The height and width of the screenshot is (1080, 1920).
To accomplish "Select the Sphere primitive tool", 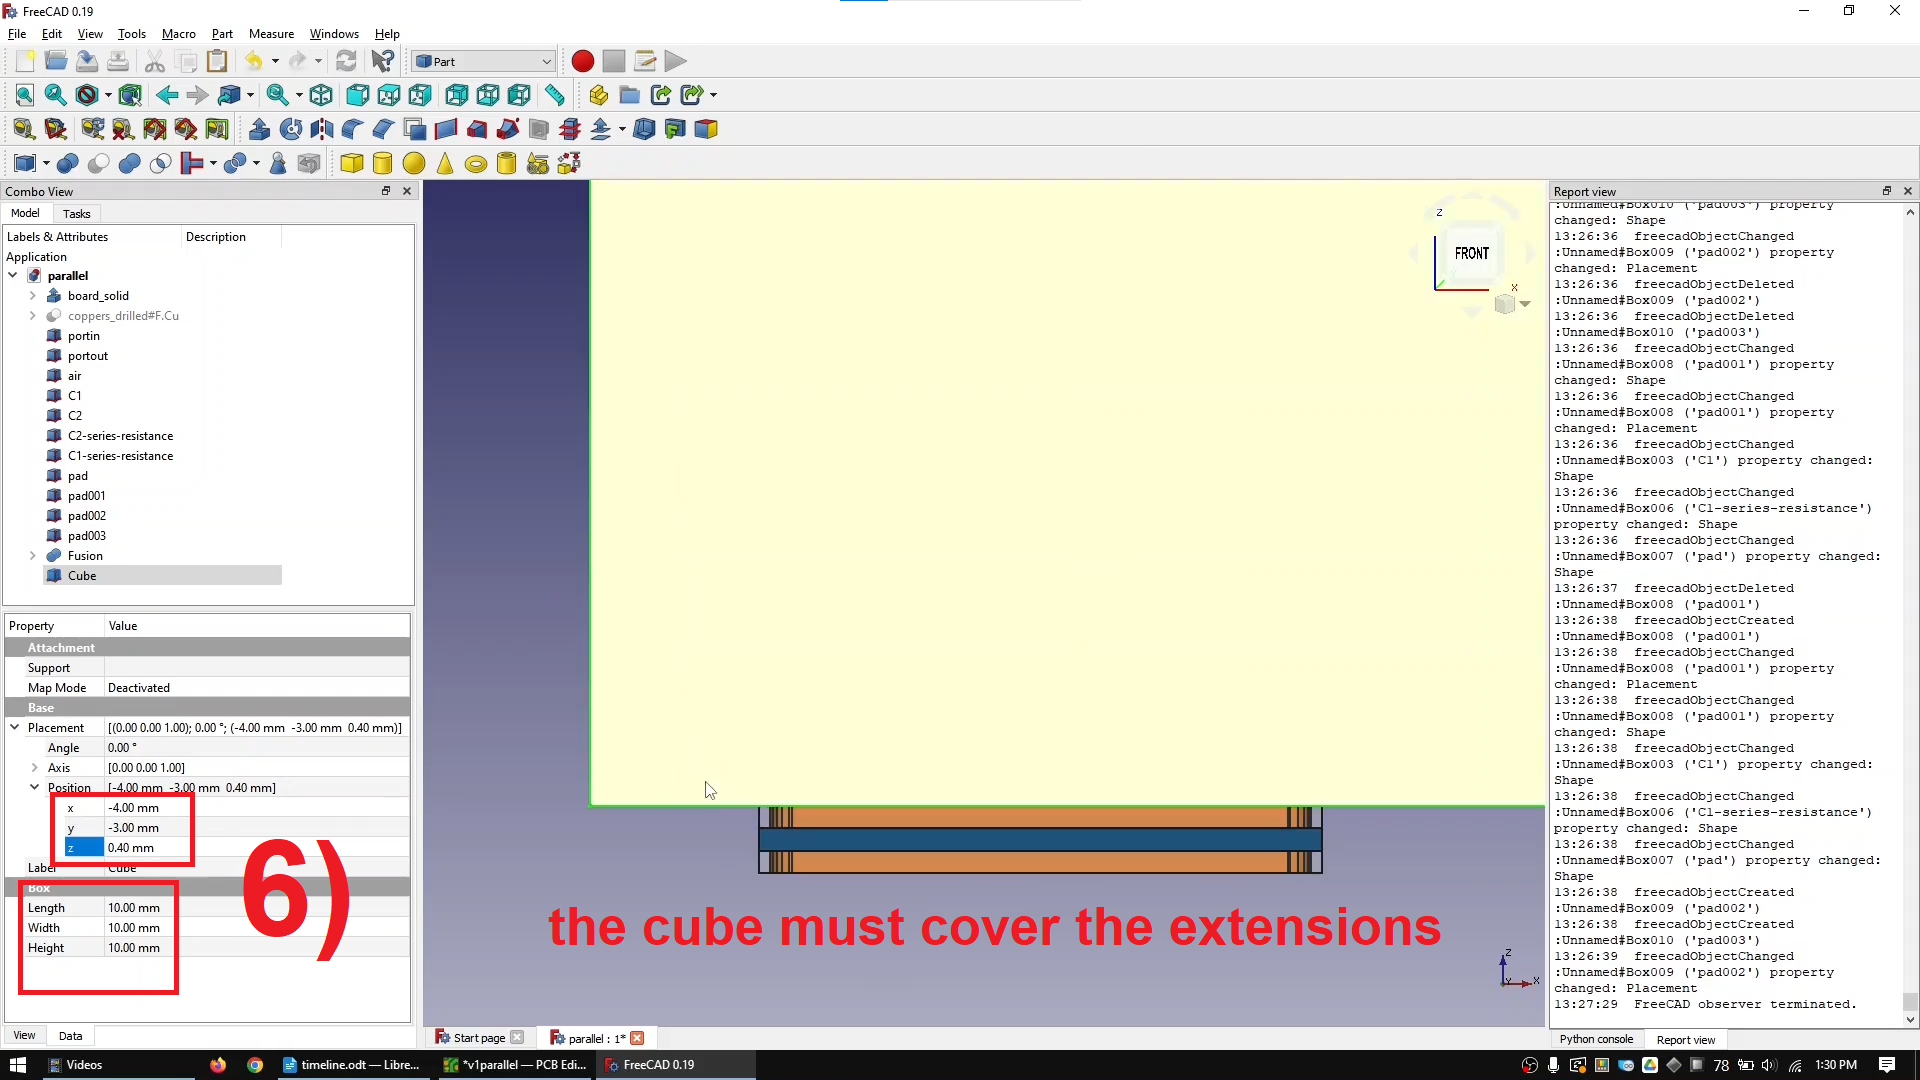I will [414, 163].
